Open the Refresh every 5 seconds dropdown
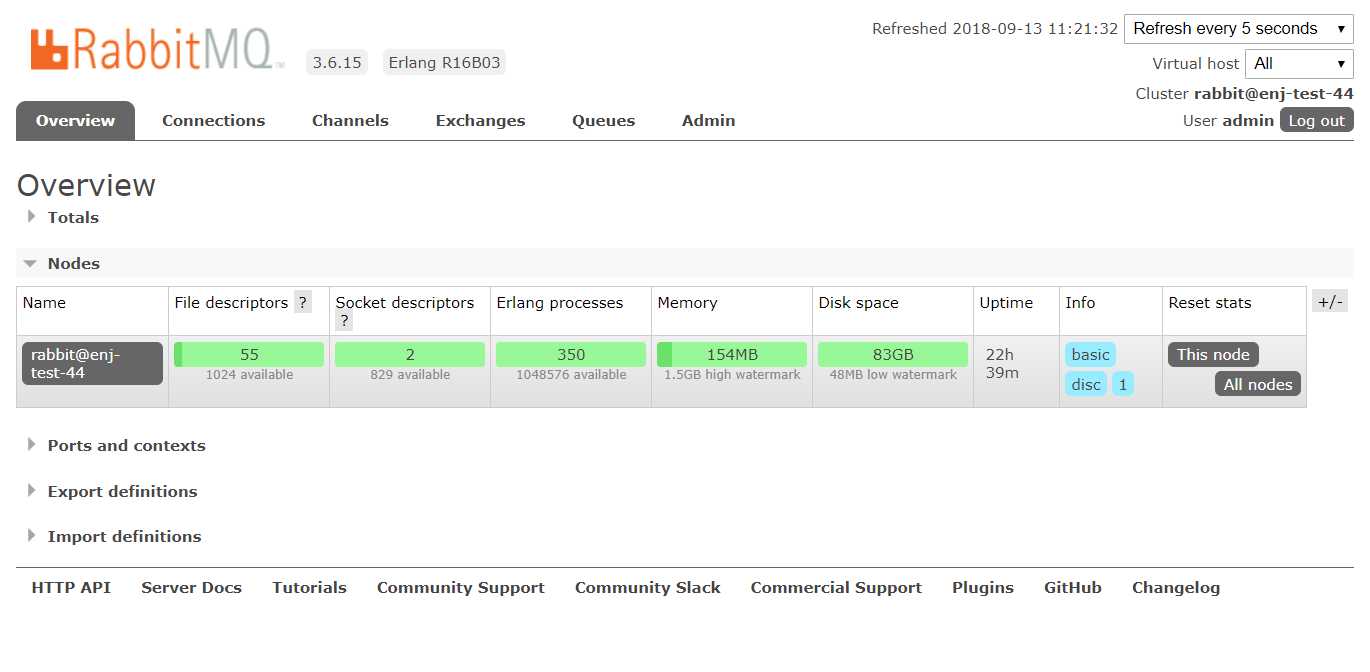 (1239, 29)
